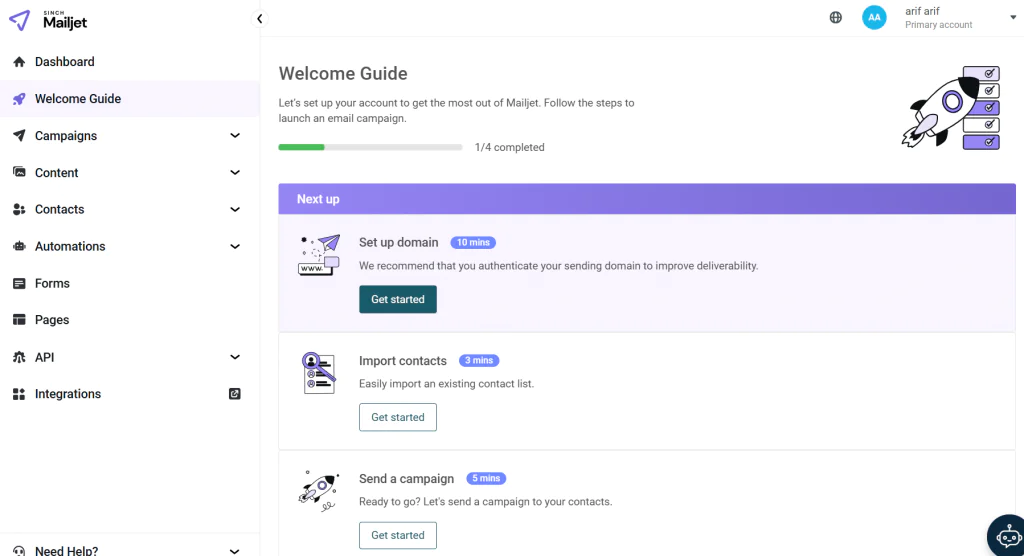This screenshot has width=1024, height=556.
Task: Click Get started for Set up domain
Action: [x=398, y=299]
